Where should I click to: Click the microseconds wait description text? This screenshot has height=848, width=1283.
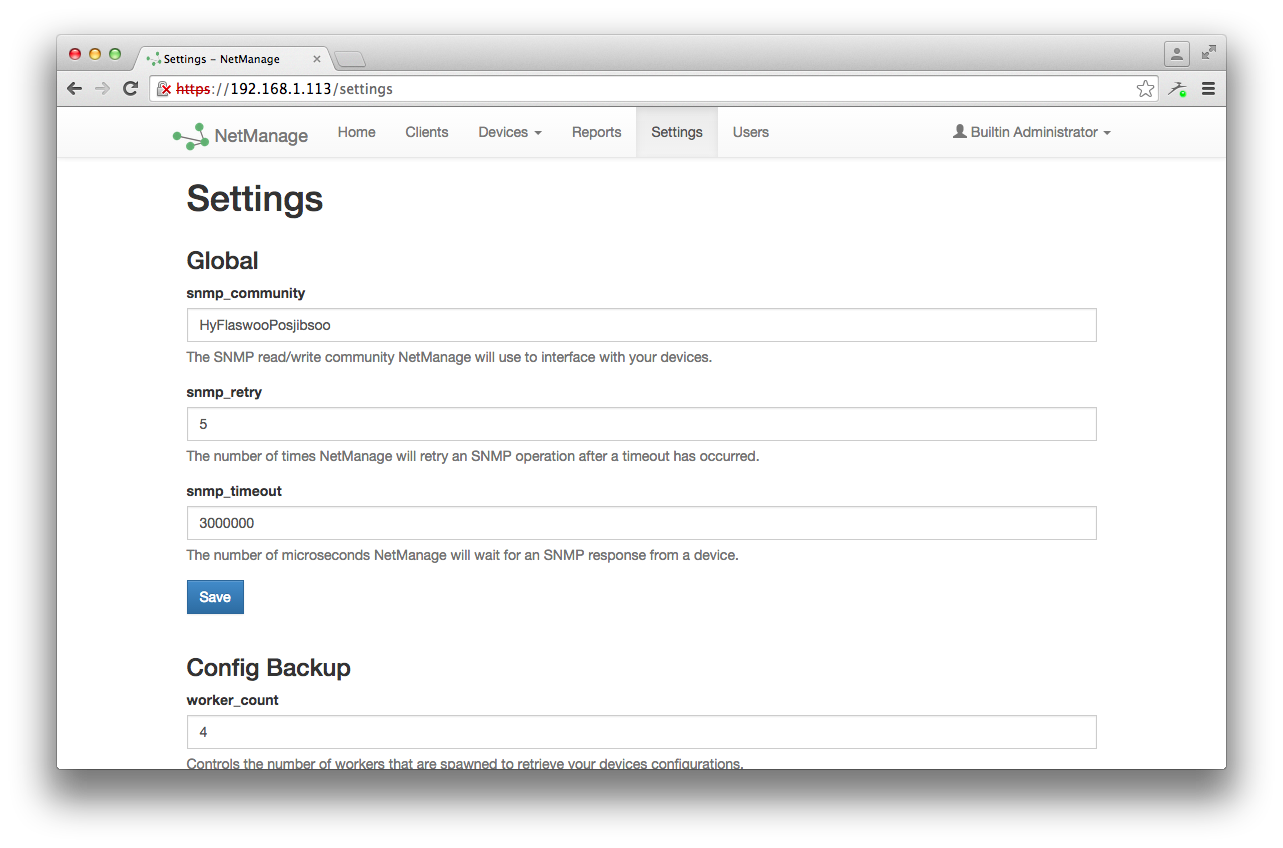pyautogui.click(x=463, y=555)
